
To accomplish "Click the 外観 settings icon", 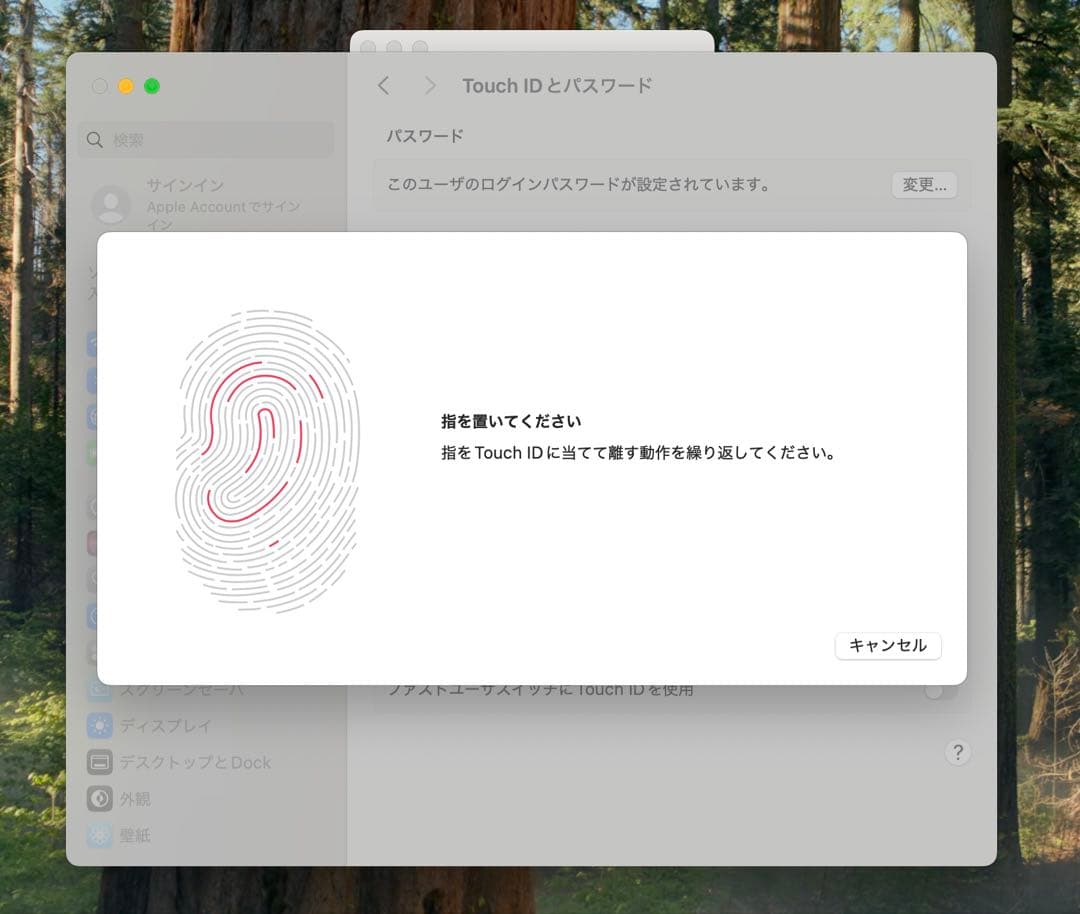I will click(x=100, y=798).
